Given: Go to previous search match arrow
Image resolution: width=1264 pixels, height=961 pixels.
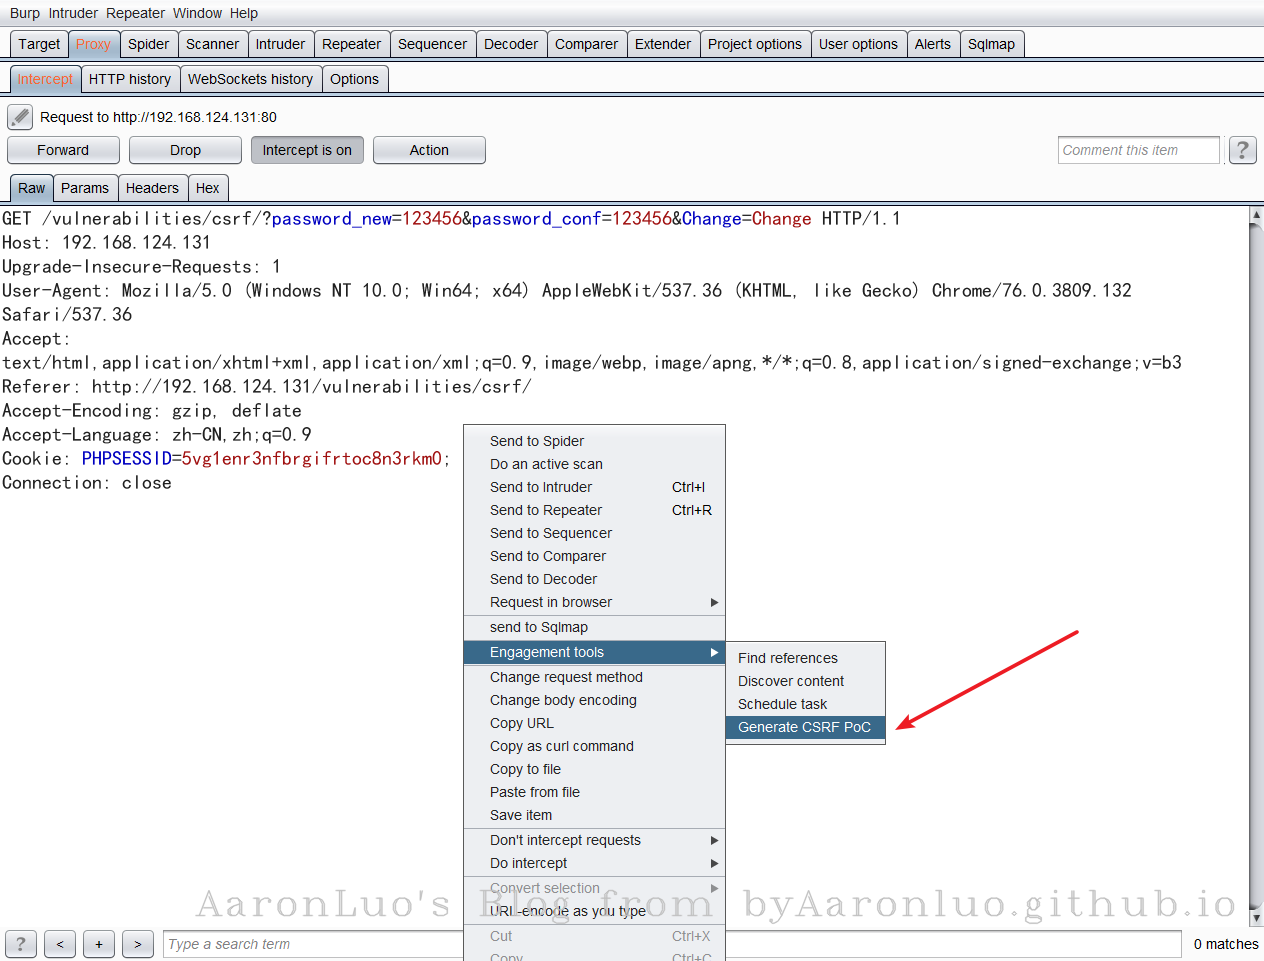Looking at the screenshot, I should click(x=60, y=944).
